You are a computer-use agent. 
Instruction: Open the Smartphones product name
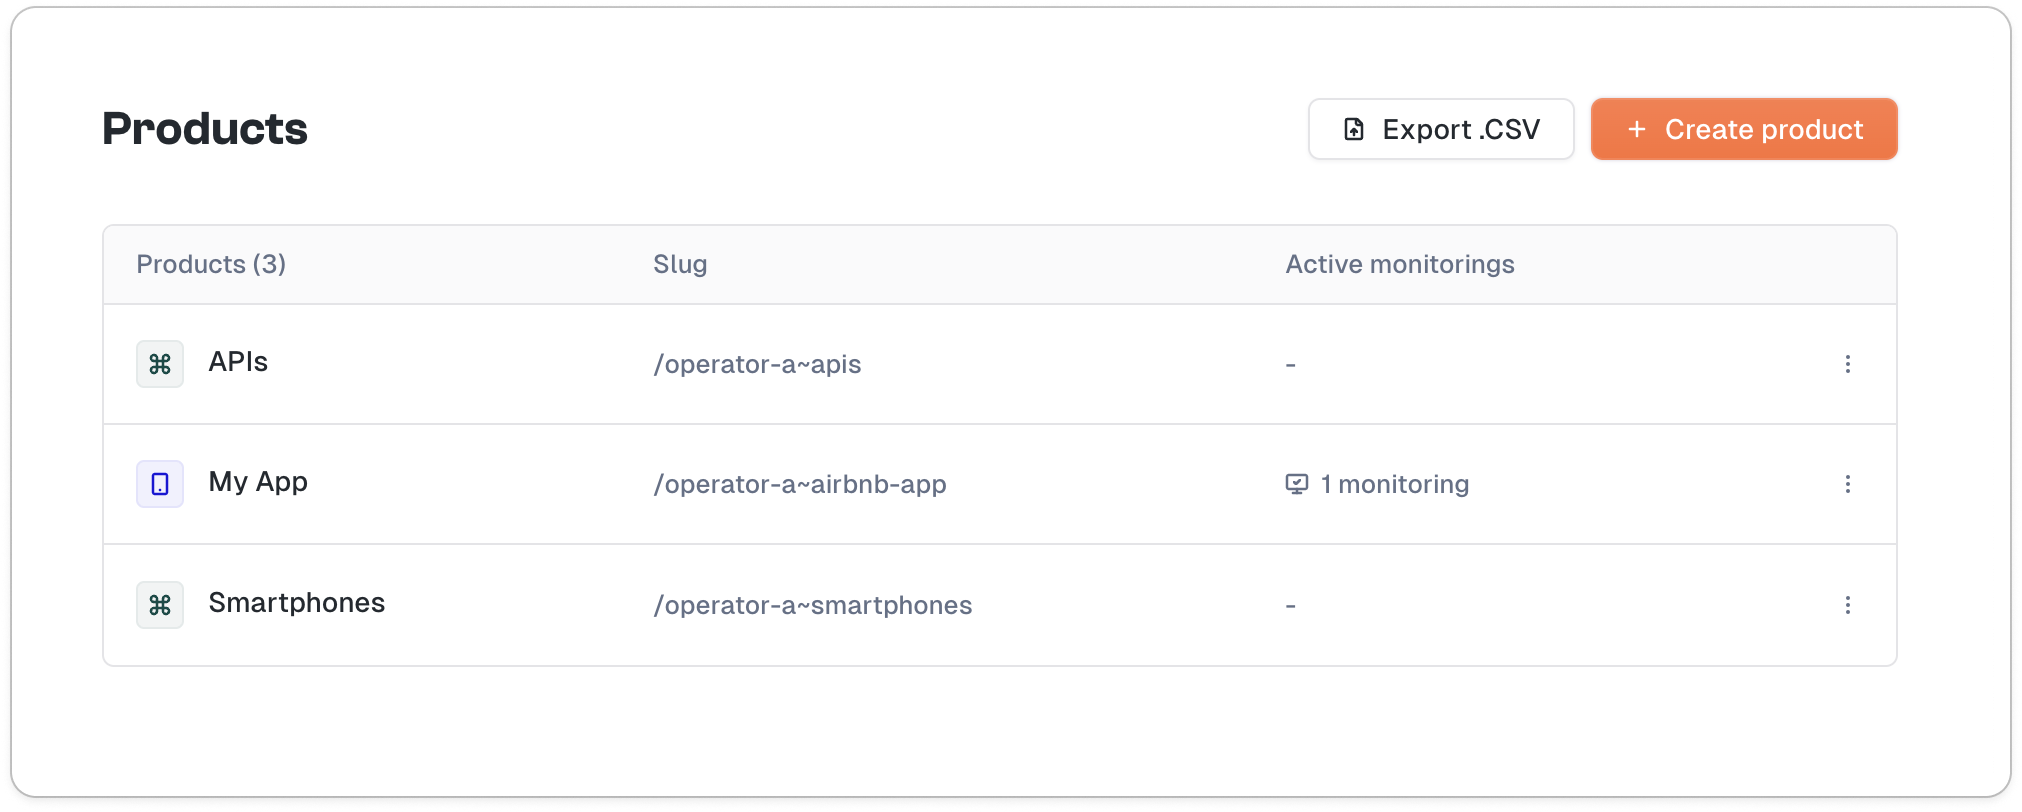click(296, 603)
